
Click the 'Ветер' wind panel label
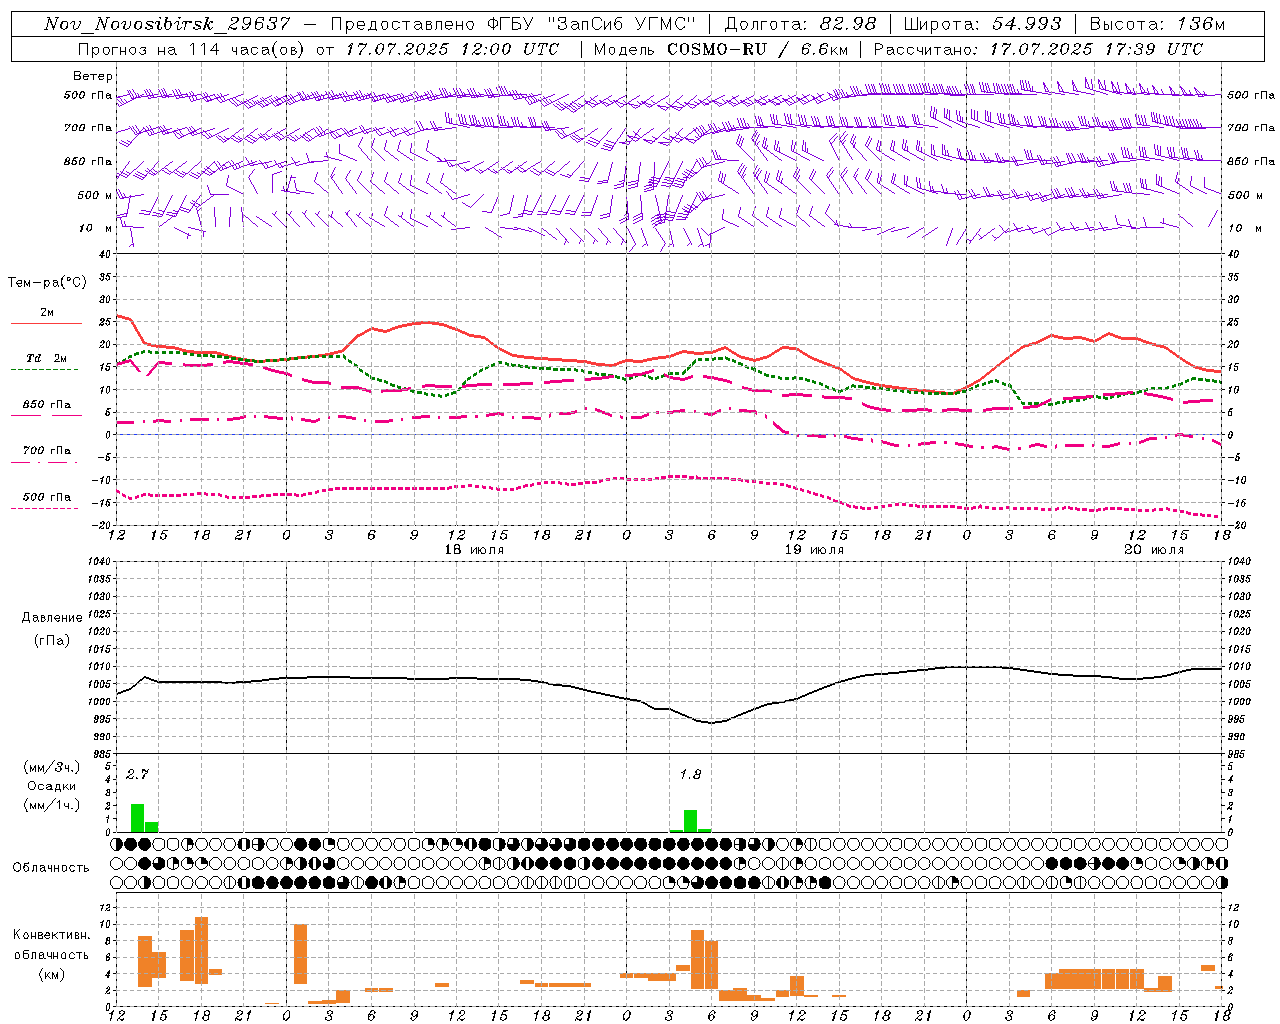[x=93, y=76]
